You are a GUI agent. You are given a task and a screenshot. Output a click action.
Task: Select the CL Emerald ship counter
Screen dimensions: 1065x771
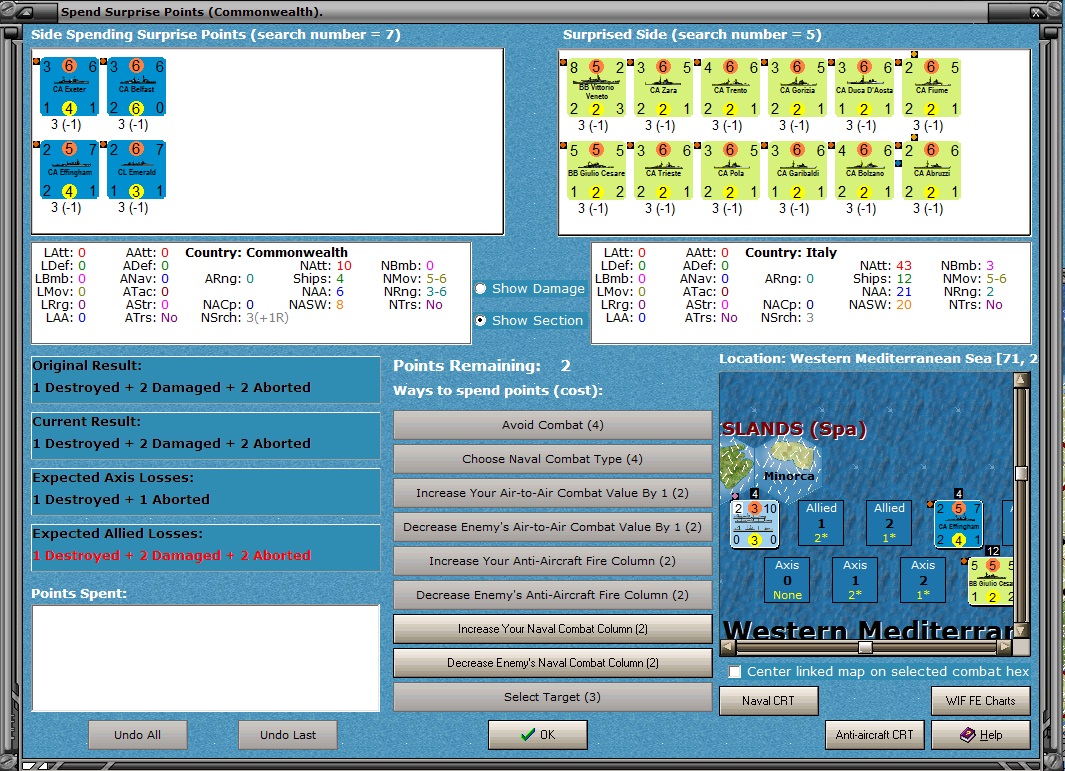click(137, 170)
